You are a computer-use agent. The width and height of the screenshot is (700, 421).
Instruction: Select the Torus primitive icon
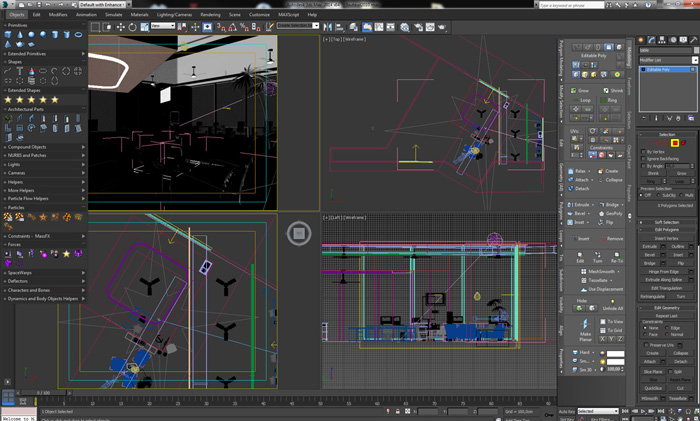click(78, 34)
